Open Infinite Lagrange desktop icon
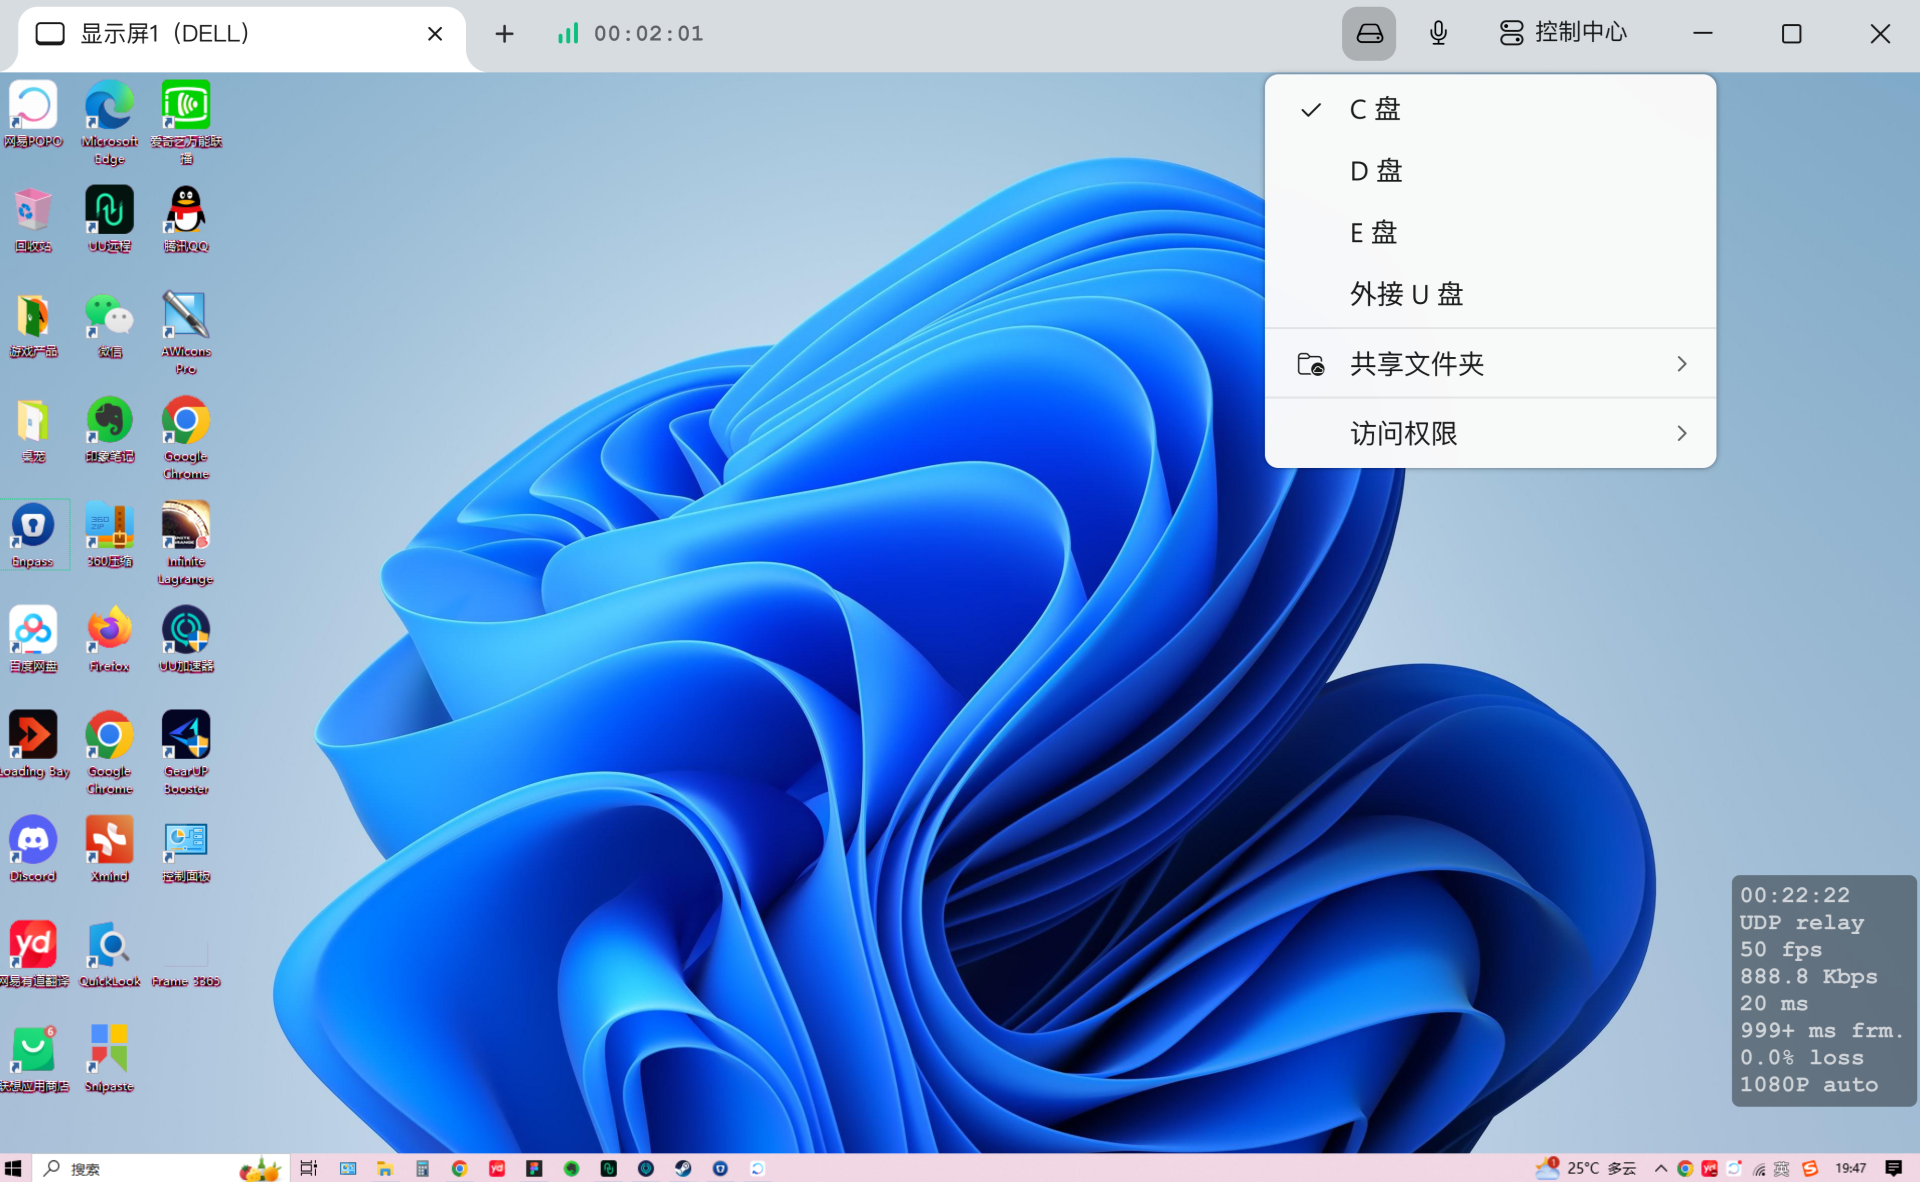The image size is (1920, 1182). 186,542
